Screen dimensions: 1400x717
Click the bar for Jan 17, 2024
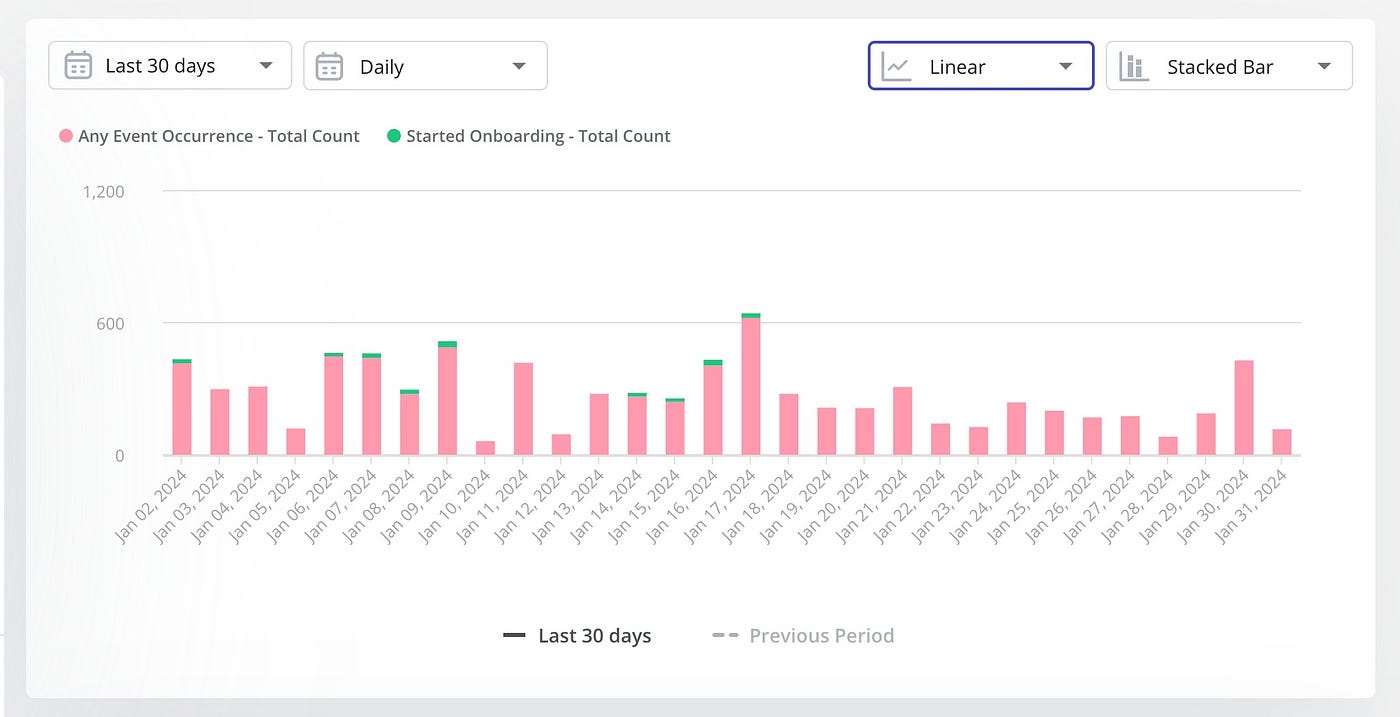click(751, 385)
